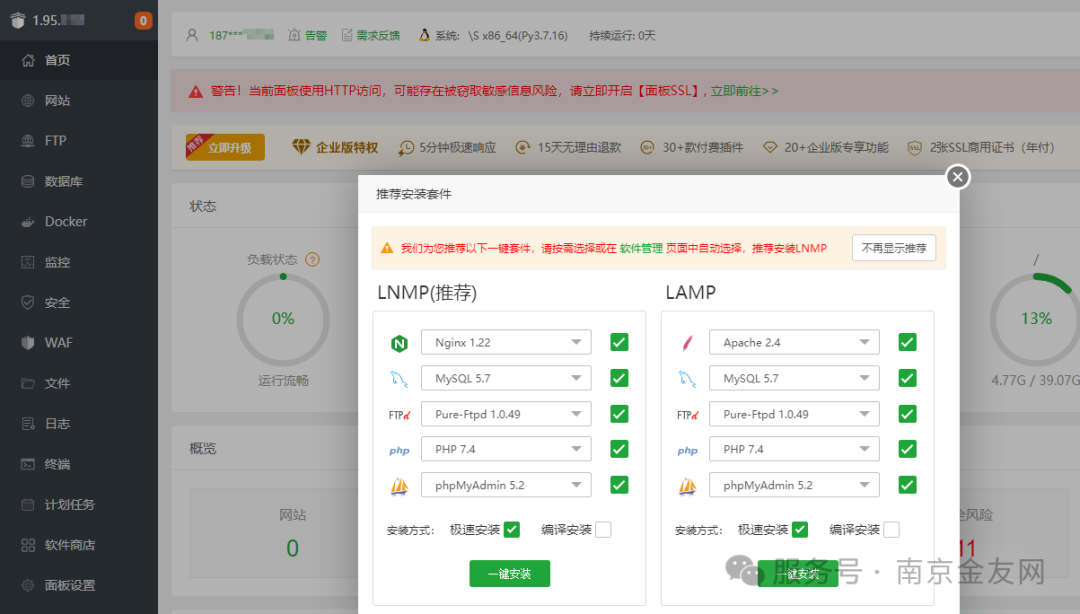1080x614 pixels.
Task: Go to 数据库 in the sidebar menu
Action: pos(63,182)
